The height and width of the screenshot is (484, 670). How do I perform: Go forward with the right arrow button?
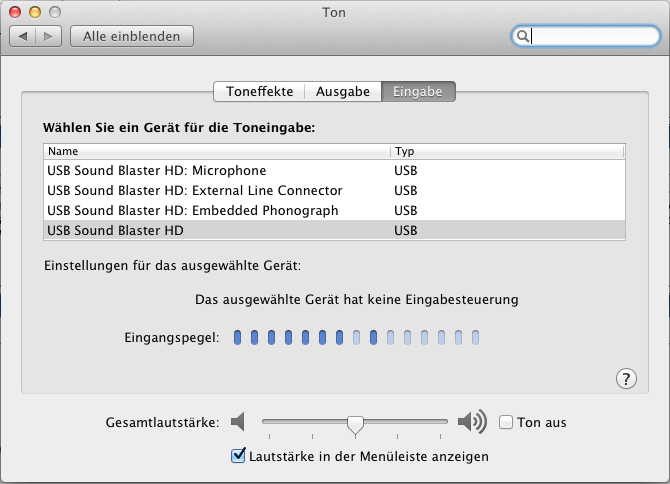tap(48, 36)
